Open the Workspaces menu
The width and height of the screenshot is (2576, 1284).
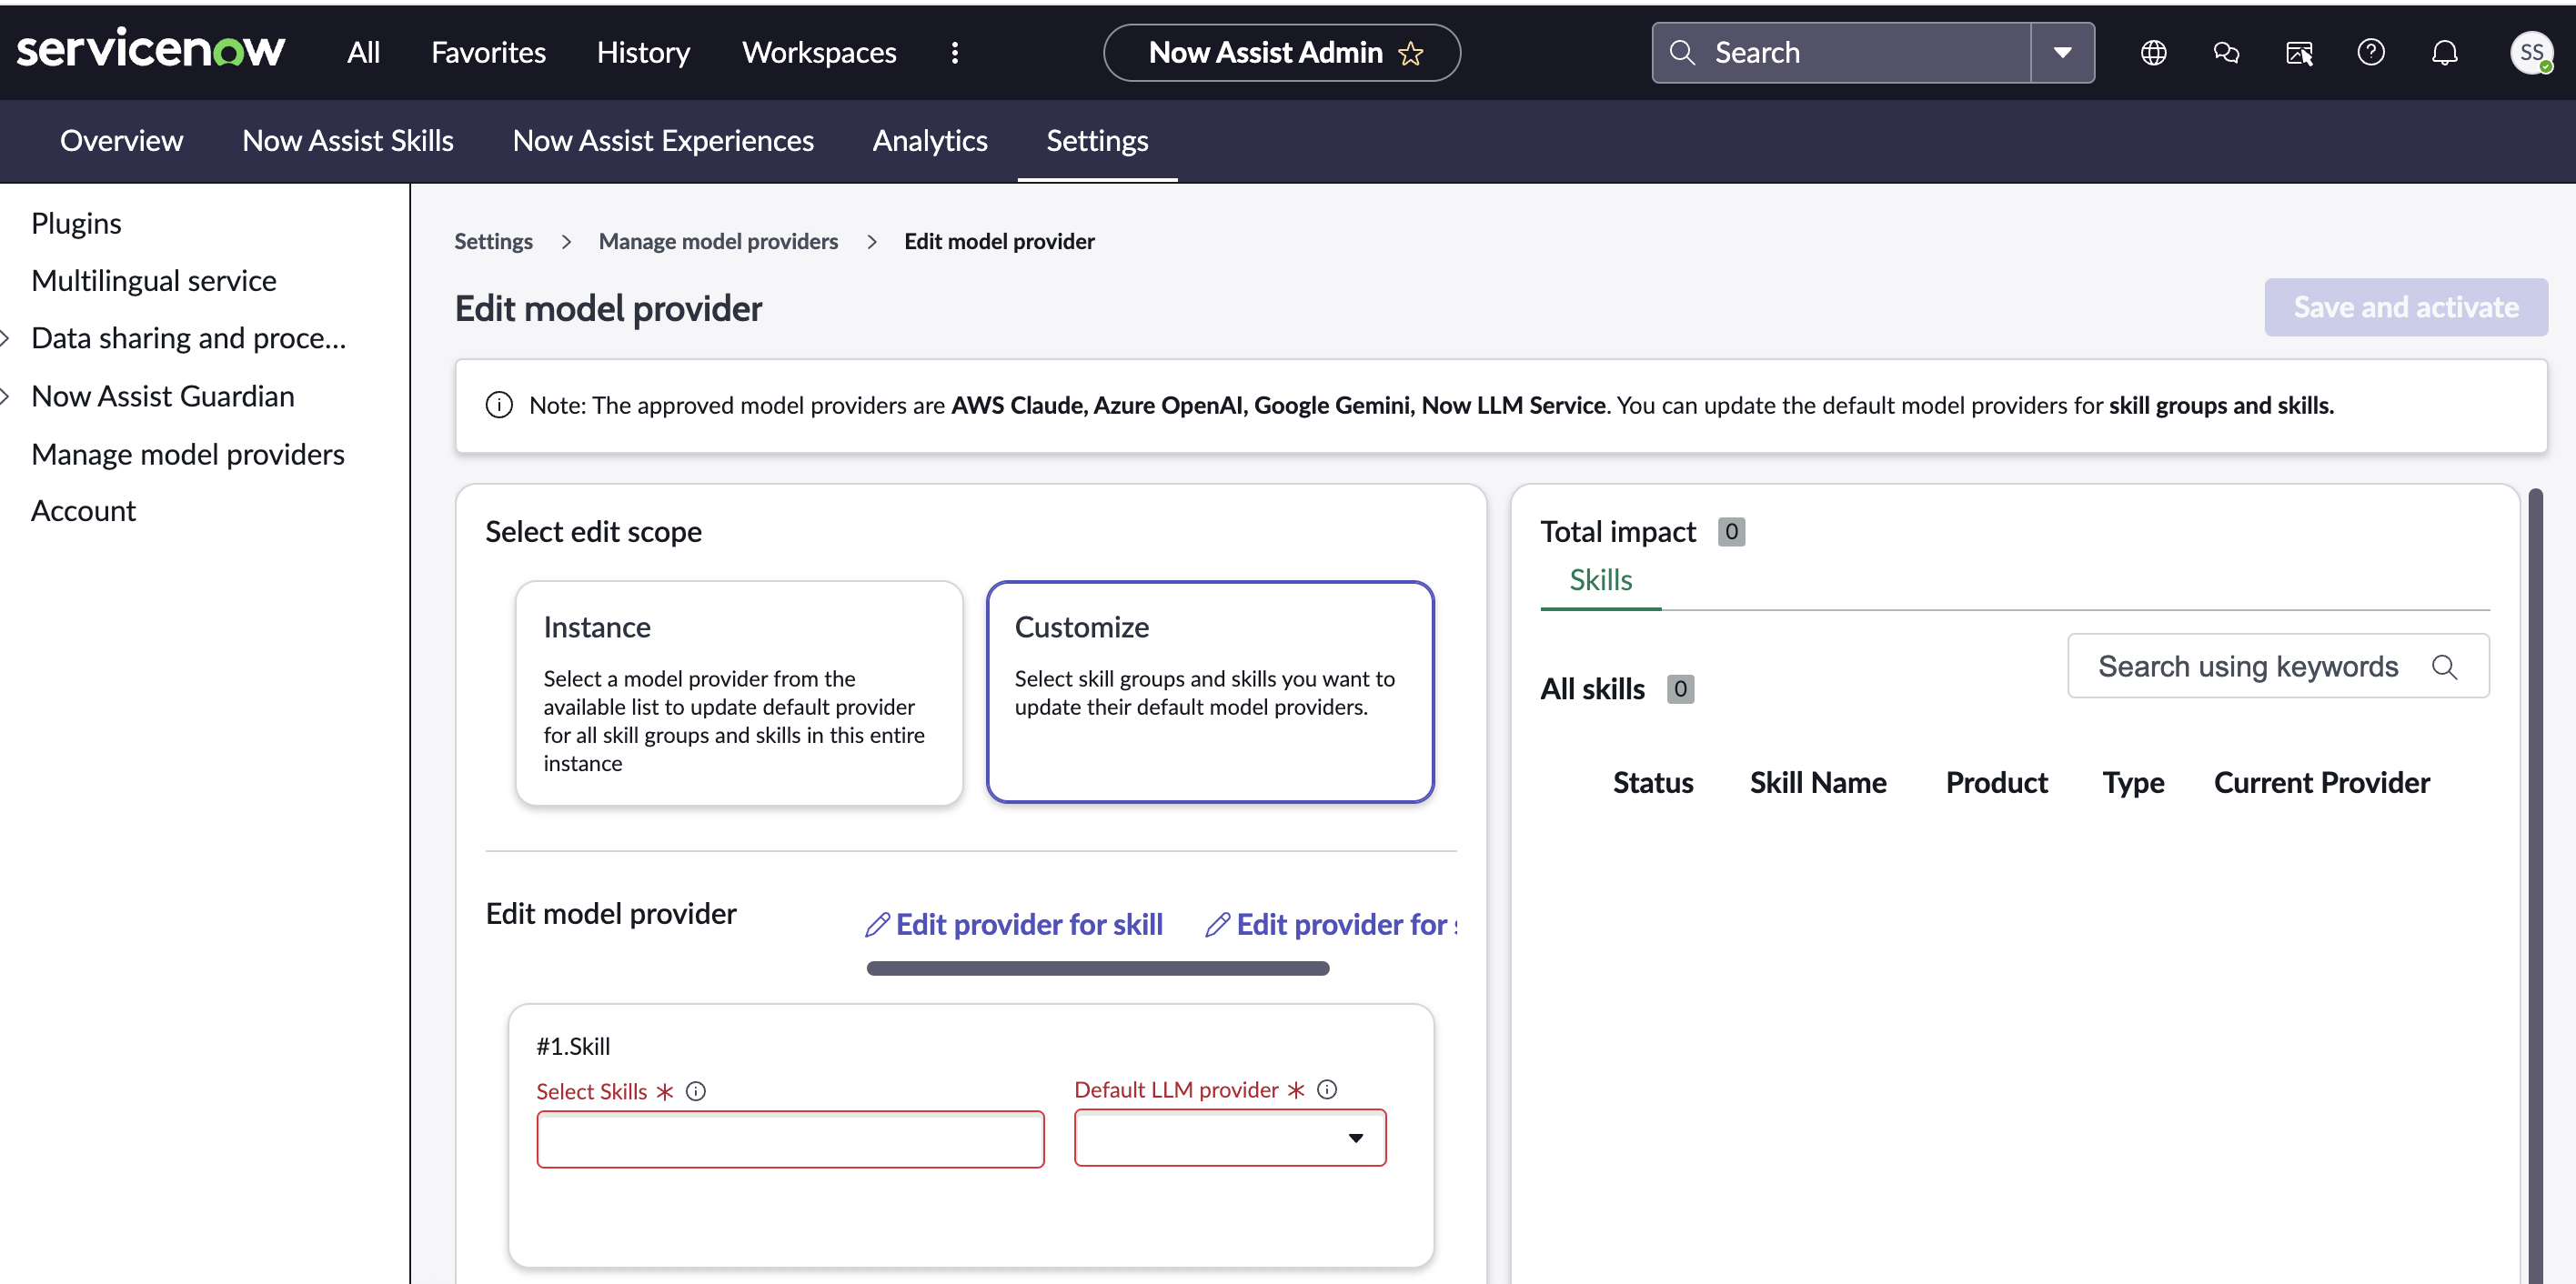819,52
